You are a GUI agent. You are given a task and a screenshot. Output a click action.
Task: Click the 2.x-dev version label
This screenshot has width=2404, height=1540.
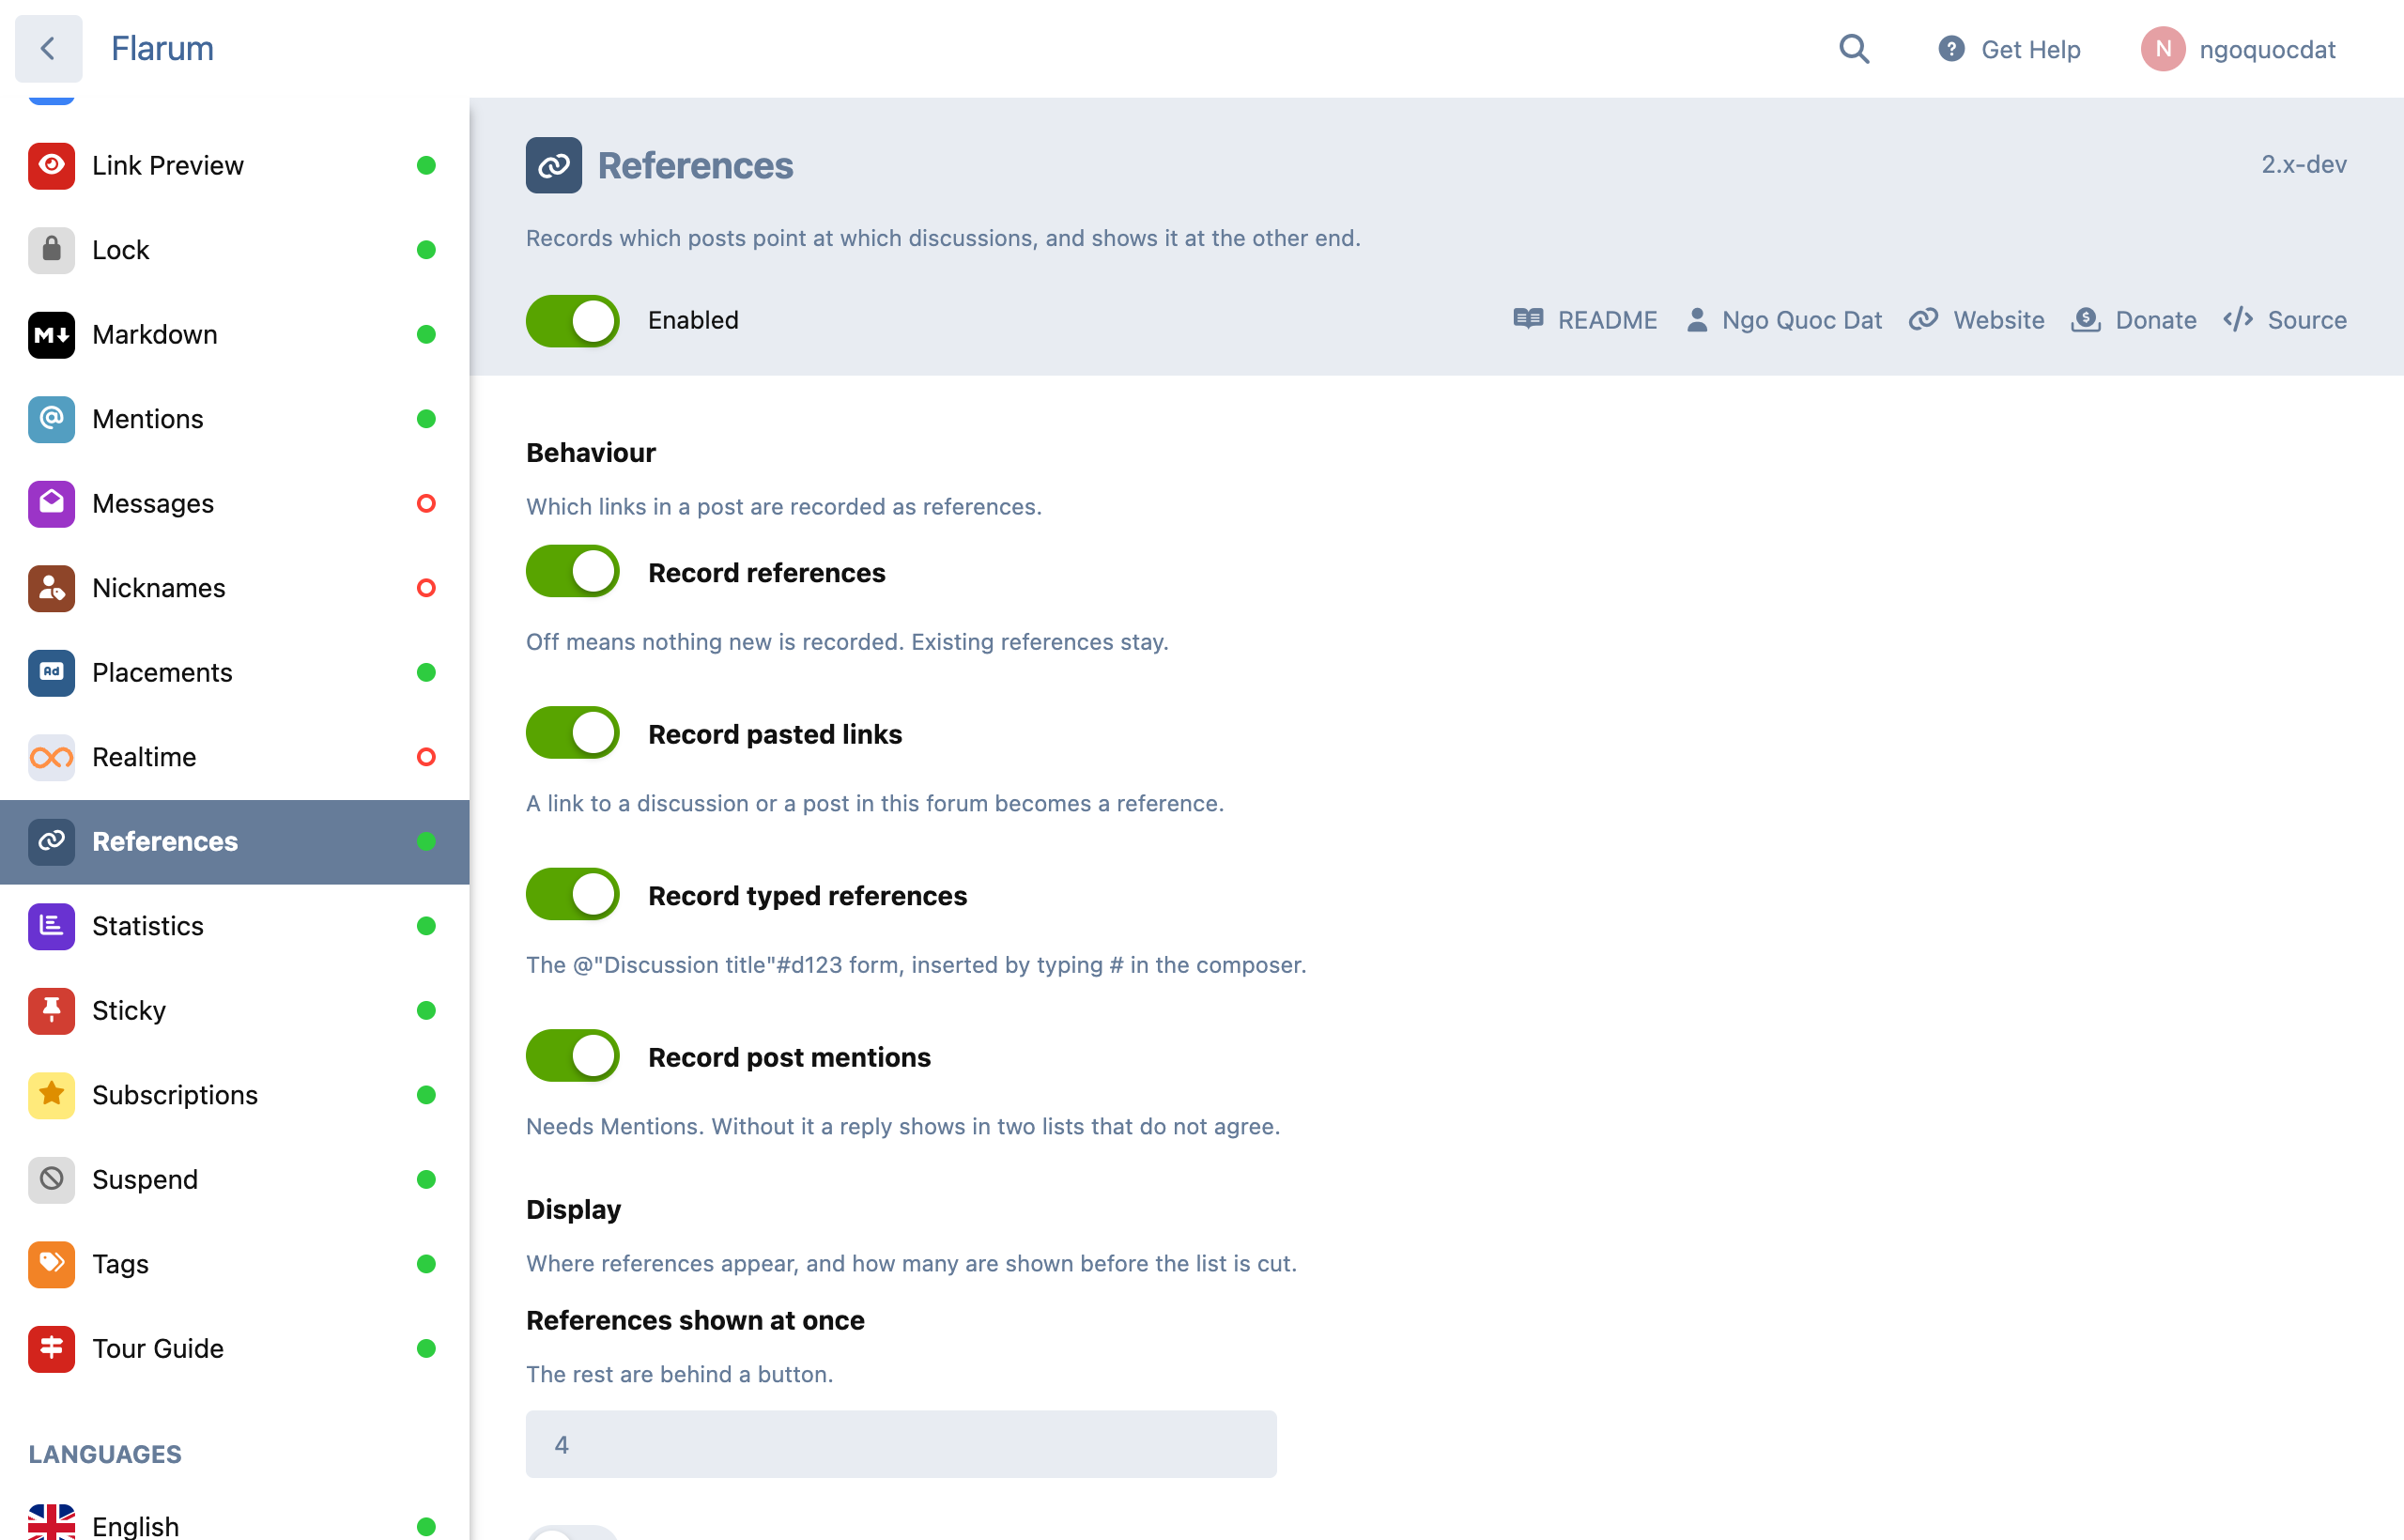pos(2304,164)
